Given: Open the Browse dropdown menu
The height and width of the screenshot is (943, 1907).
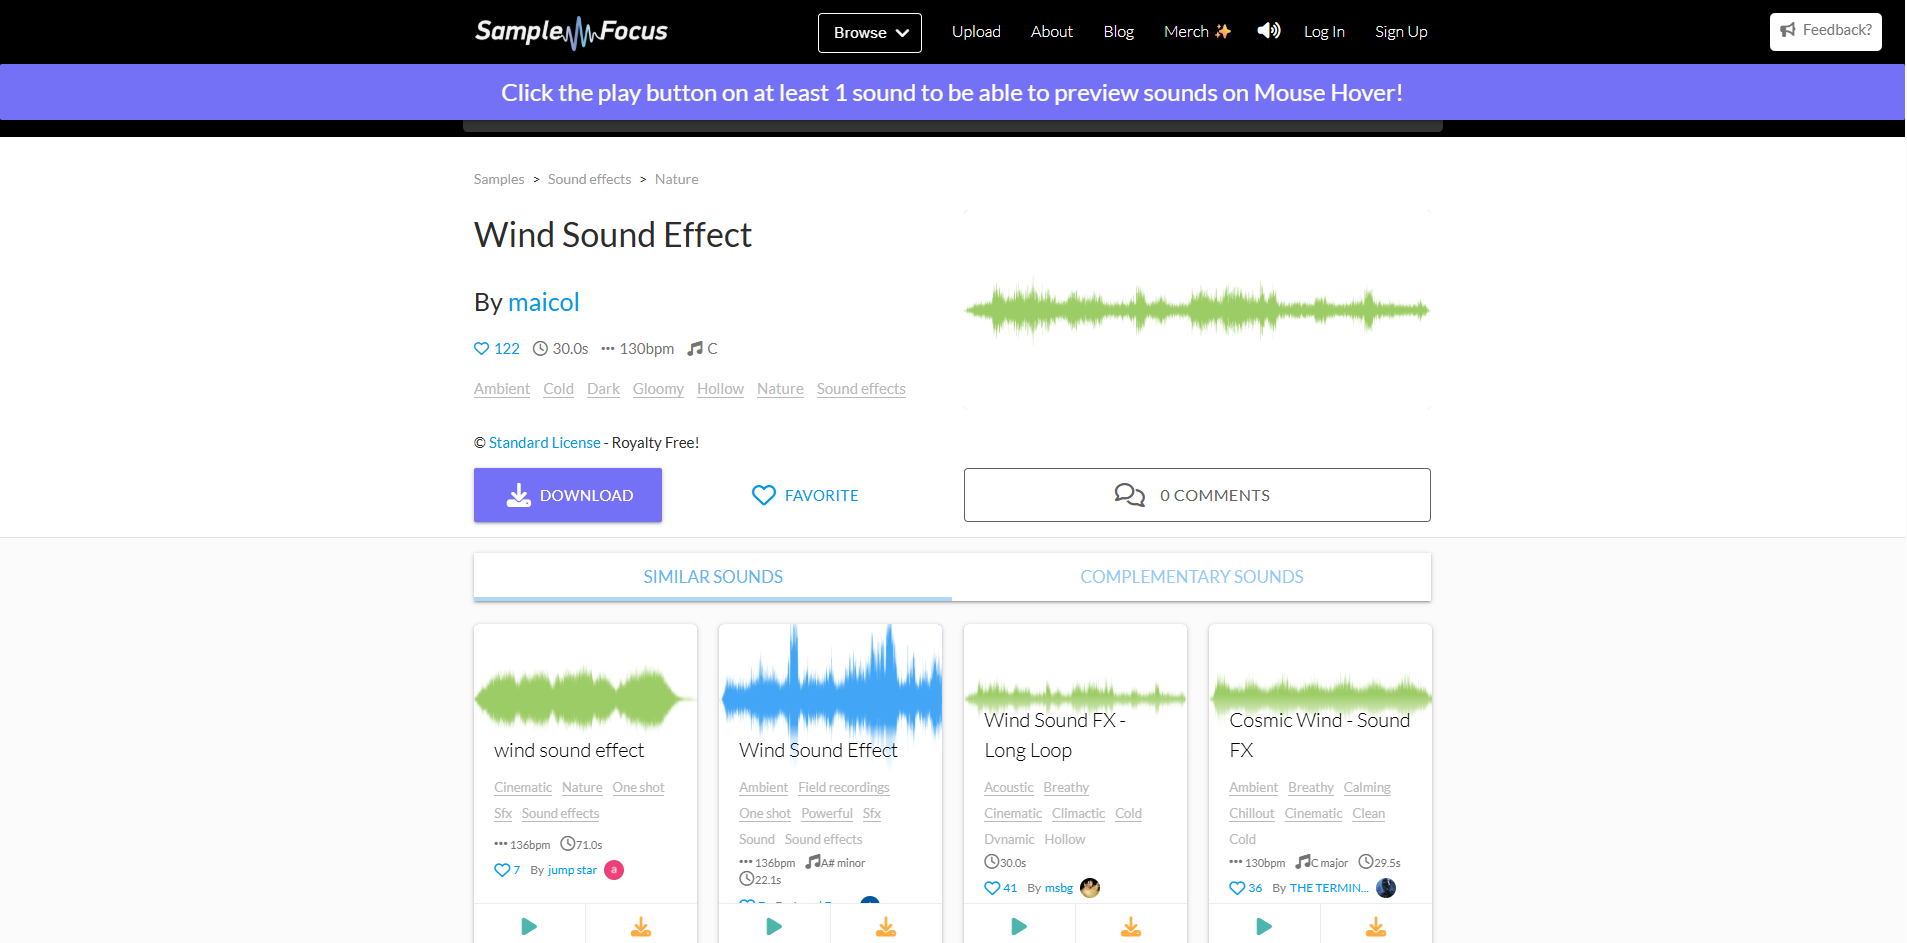Looking at the screenshot, I should pos(868,32).
